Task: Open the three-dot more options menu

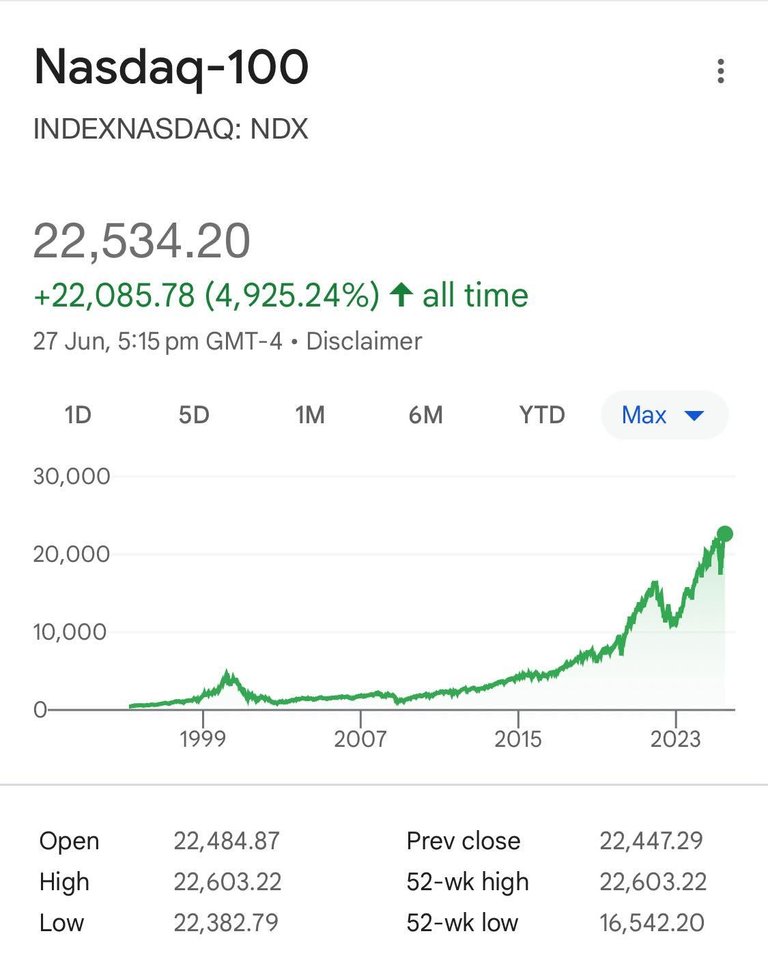Action: 721,71
